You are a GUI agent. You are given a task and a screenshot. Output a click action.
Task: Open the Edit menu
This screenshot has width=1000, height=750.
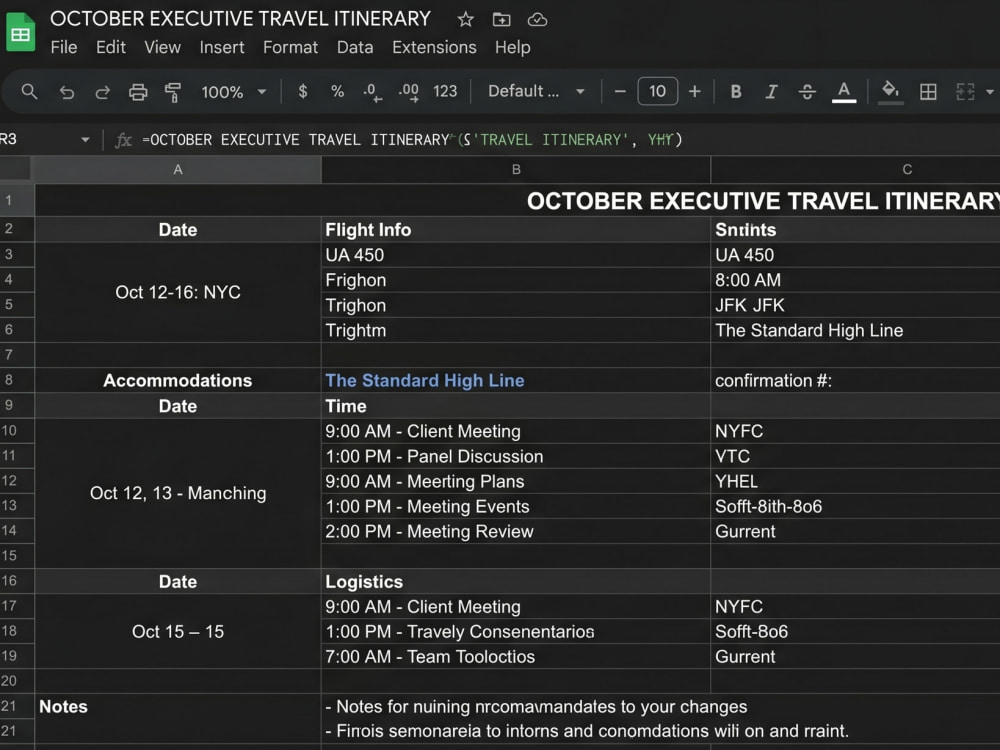111,47
